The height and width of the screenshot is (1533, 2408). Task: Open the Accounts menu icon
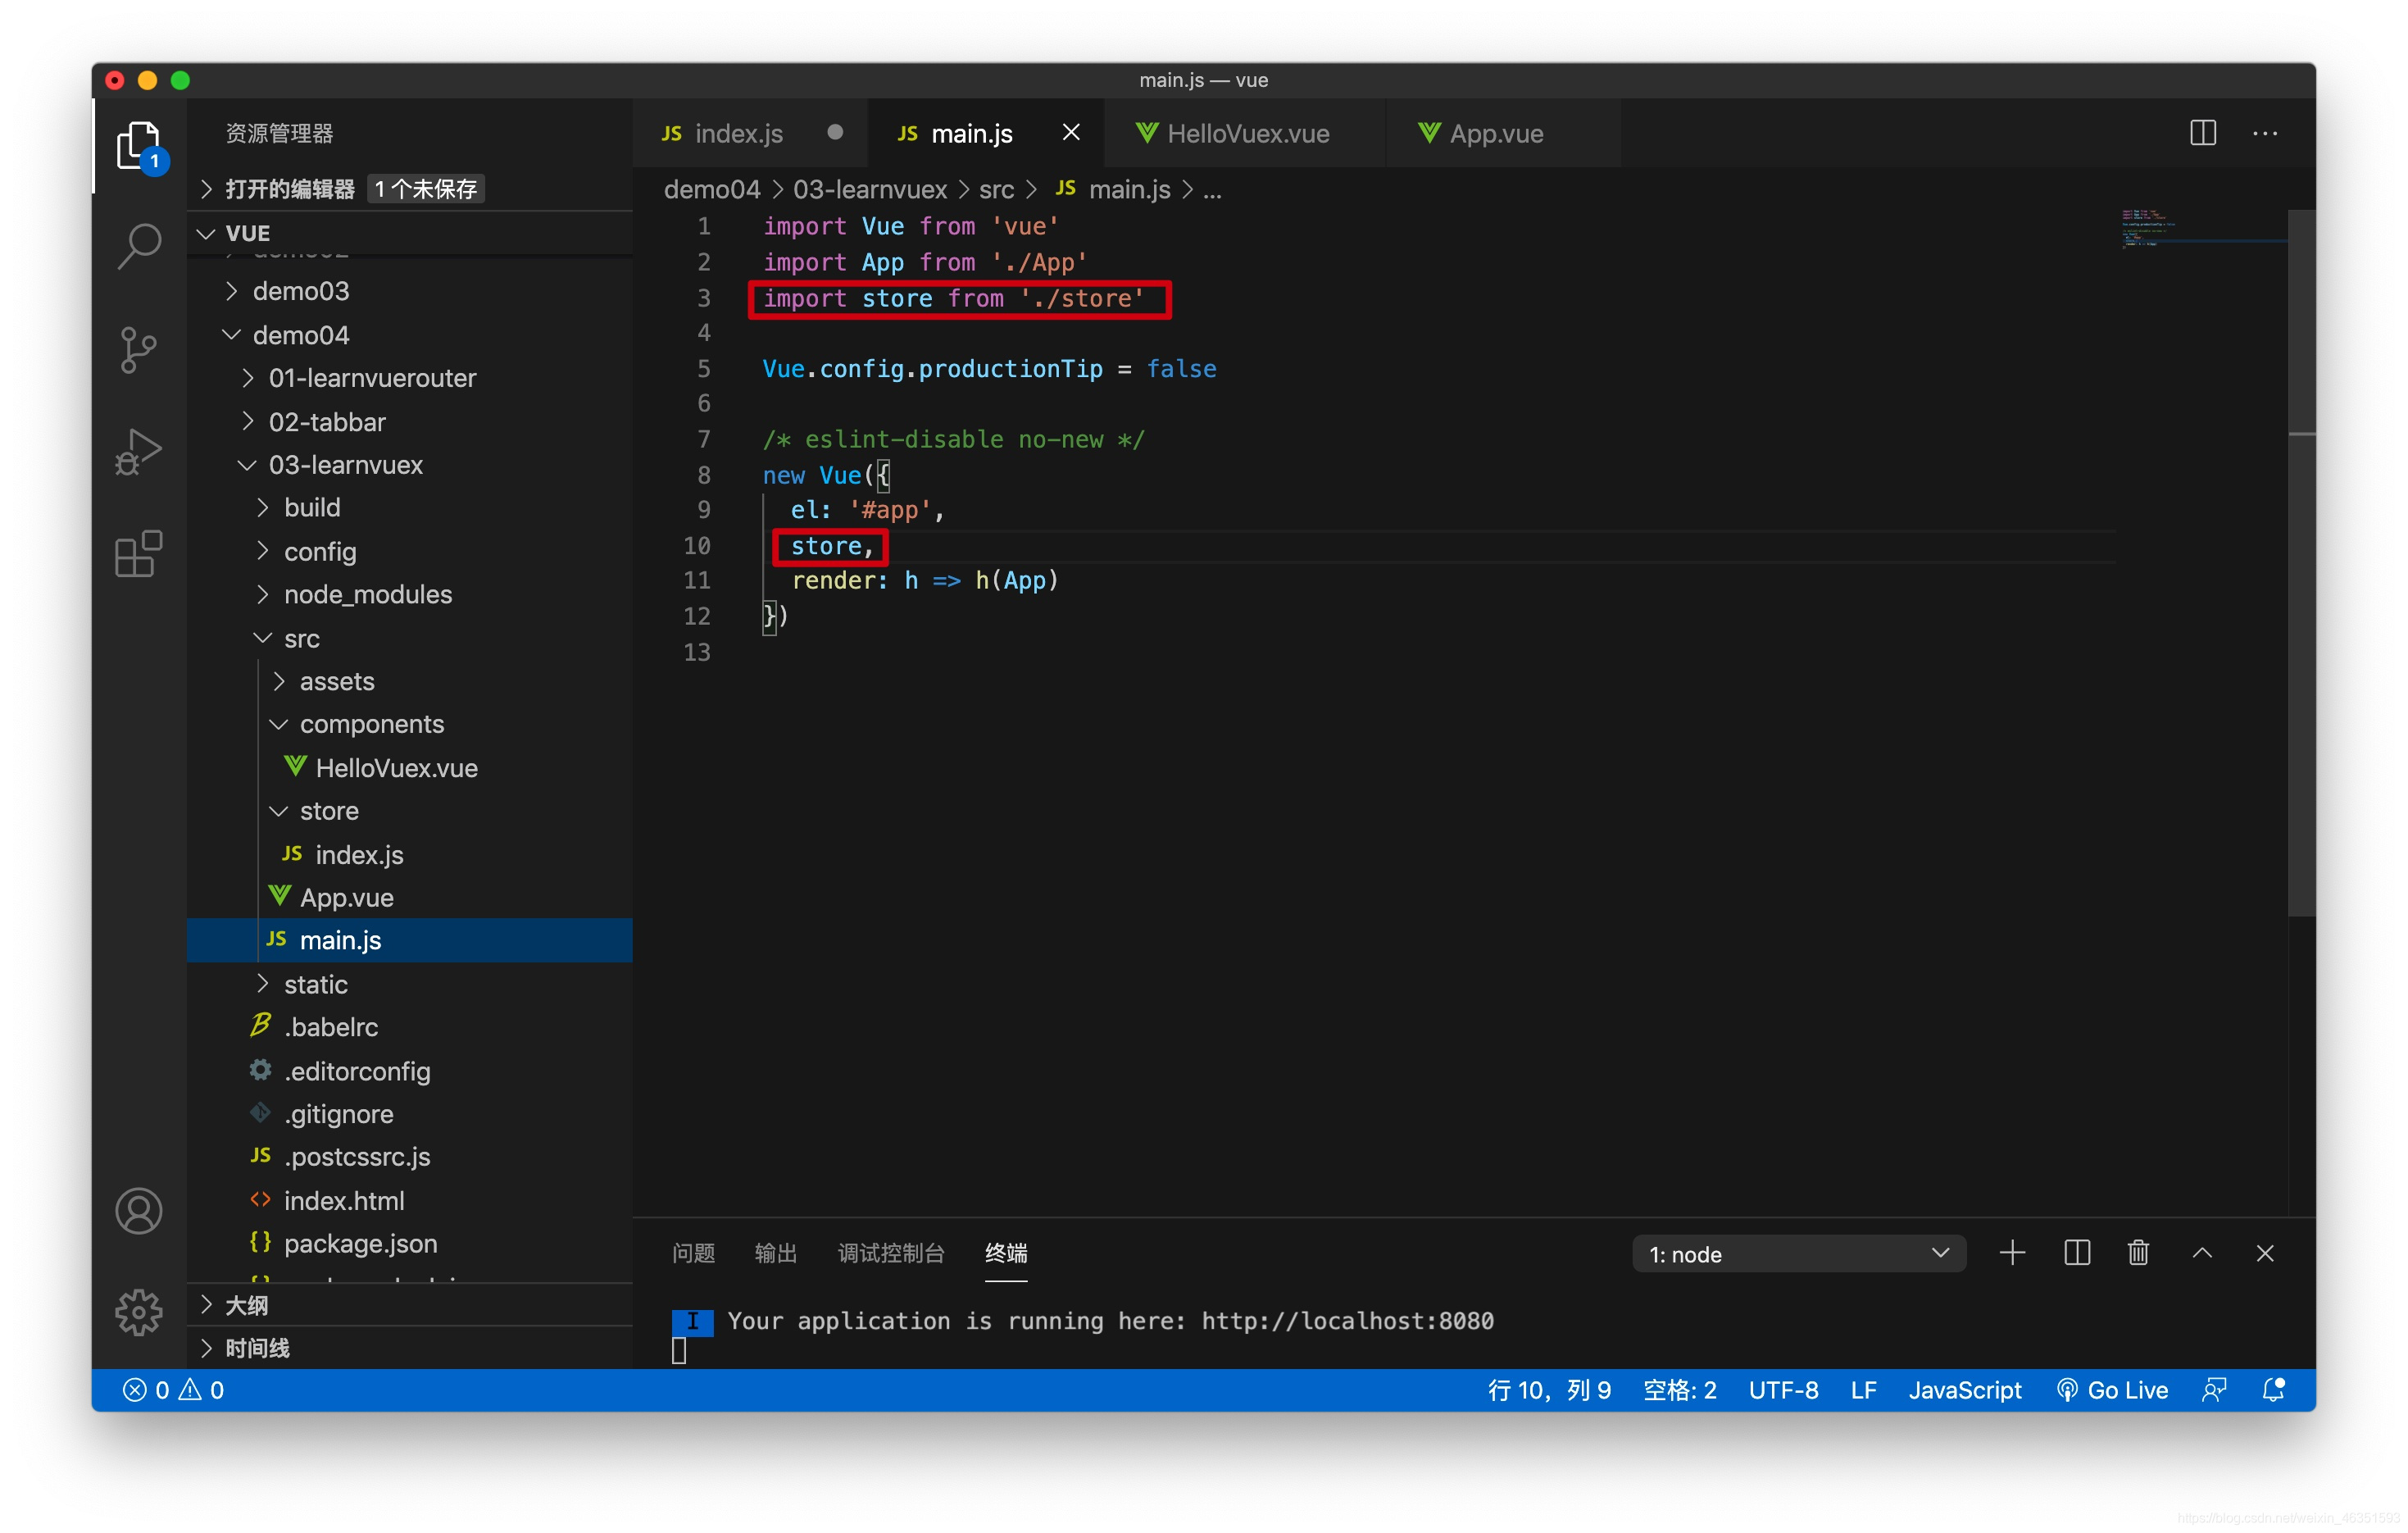(139, 1211)
